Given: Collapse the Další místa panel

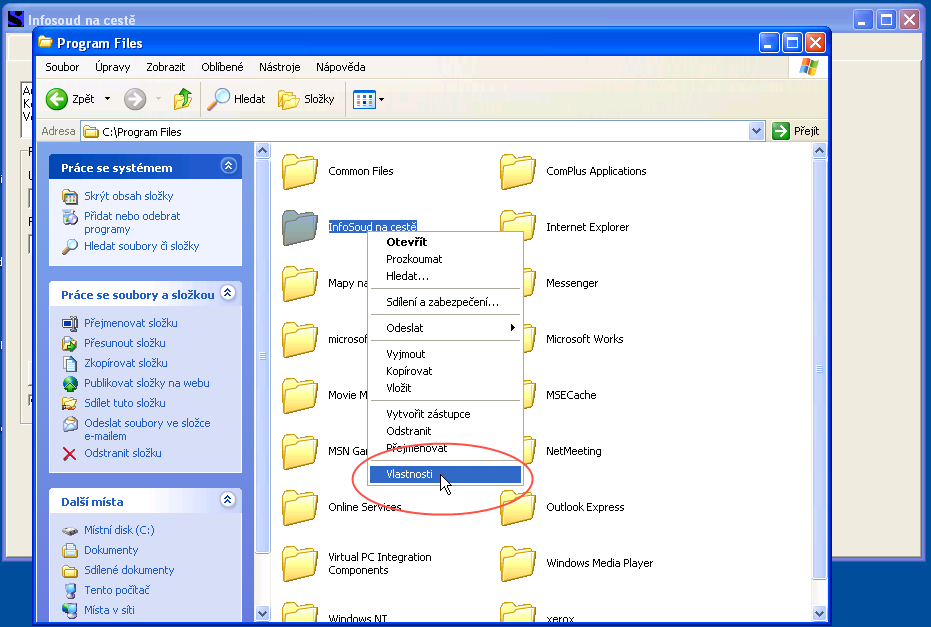Looking at the screenshot, I should [228, 499].
